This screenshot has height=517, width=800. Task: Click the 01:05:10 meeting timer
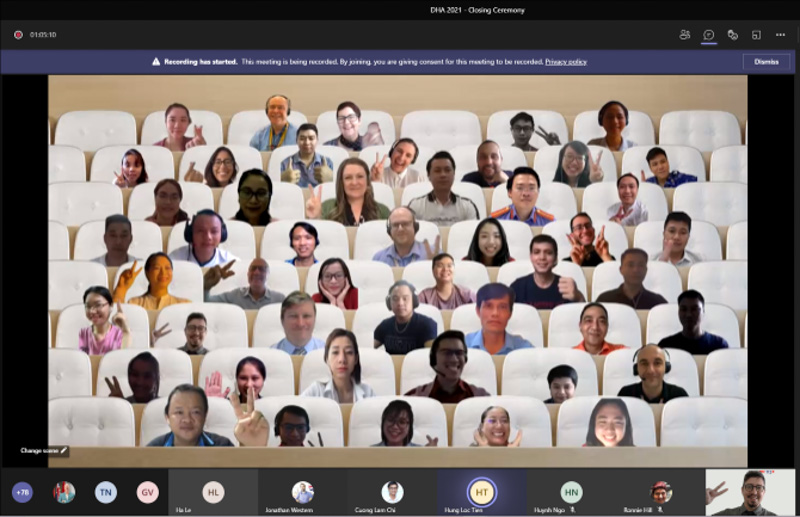click(43, 35)
